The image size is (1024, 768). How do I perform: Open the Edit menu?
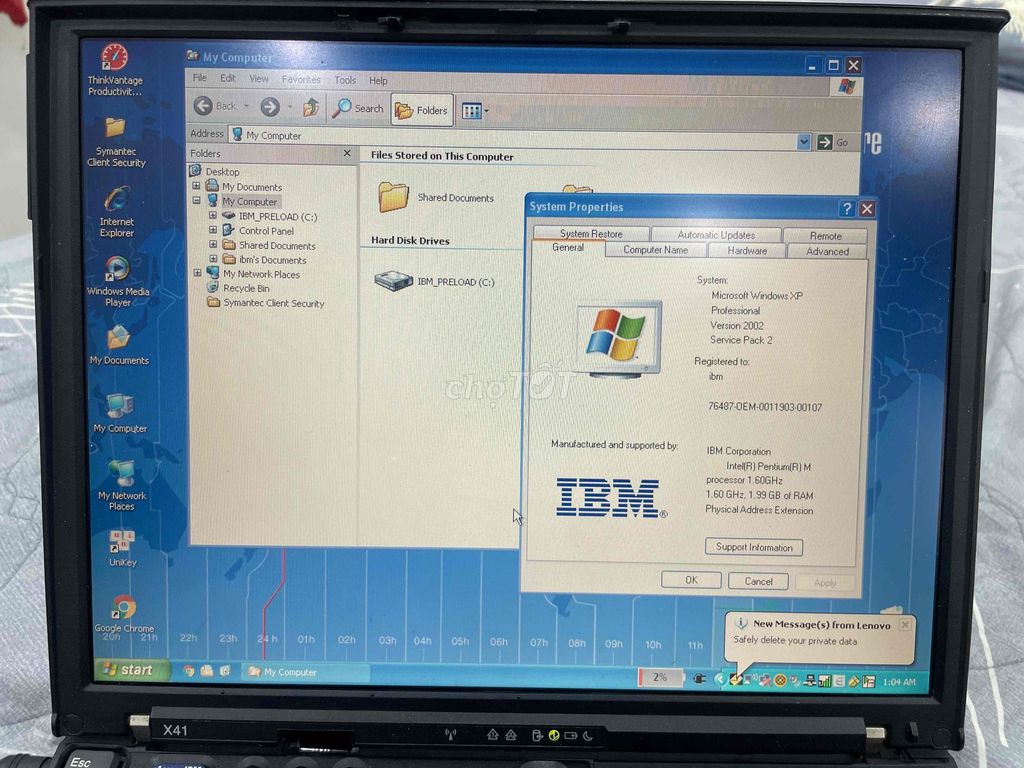pyautogui.click(x=227, y=78)
